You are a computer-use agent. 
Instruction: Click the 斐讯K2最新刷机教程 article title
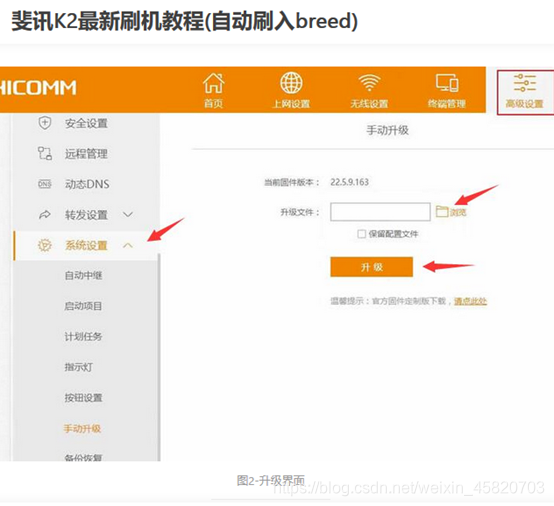tap(184, 21)
